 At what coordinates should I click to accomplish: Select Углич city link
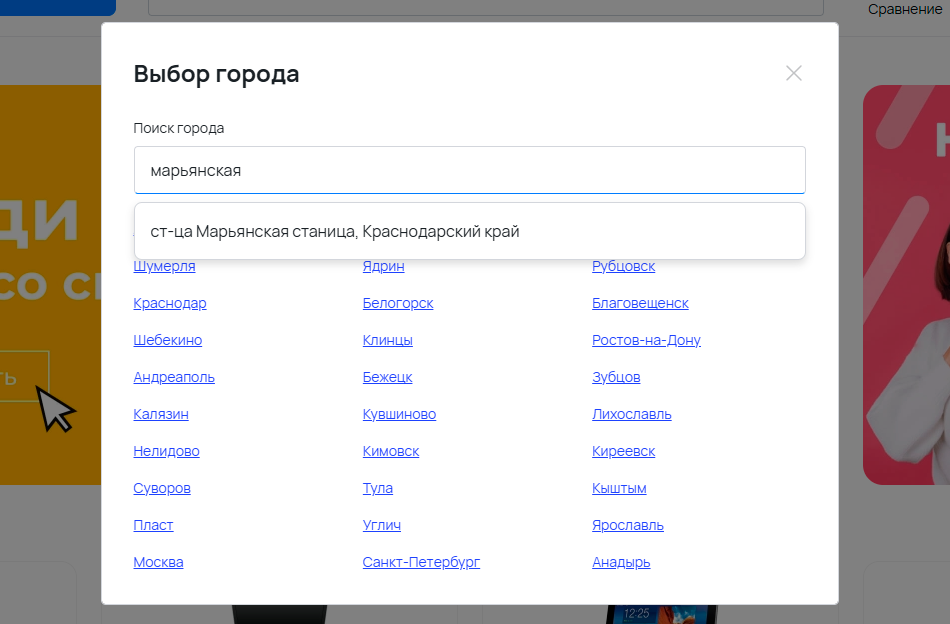(x=382, y=525)
